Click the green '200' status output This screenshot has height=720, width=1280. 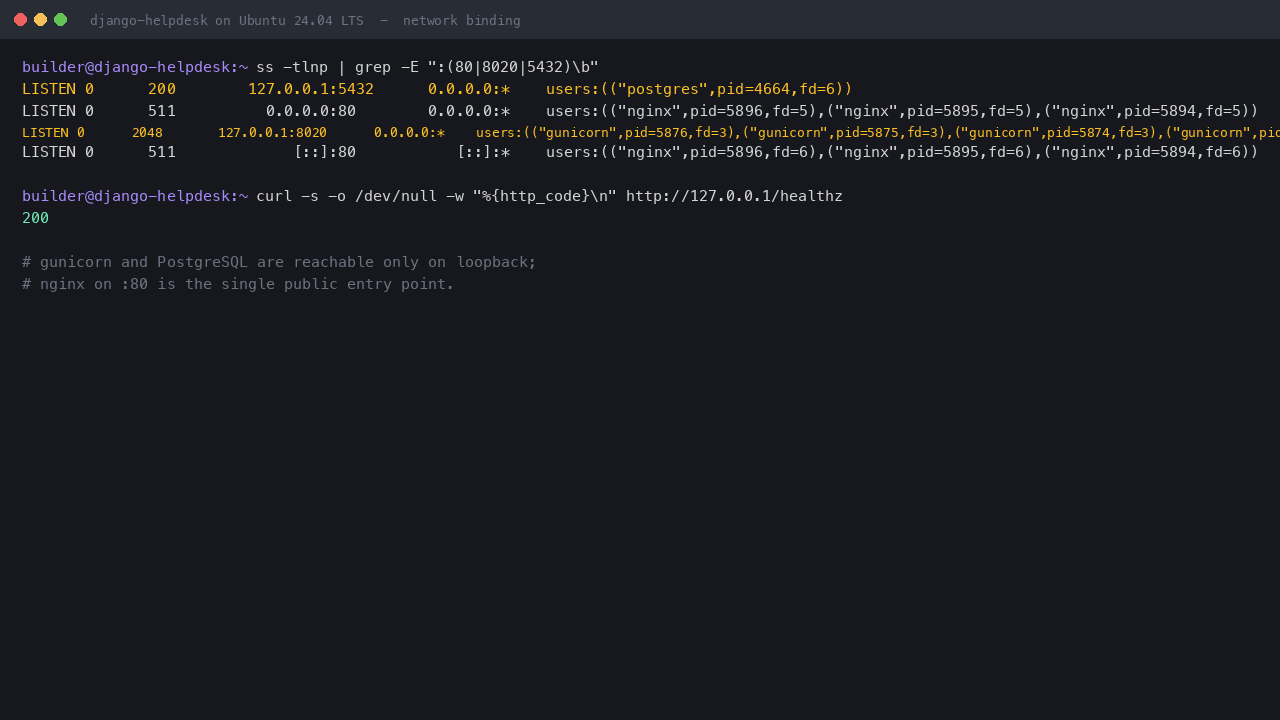pos(35,218)
